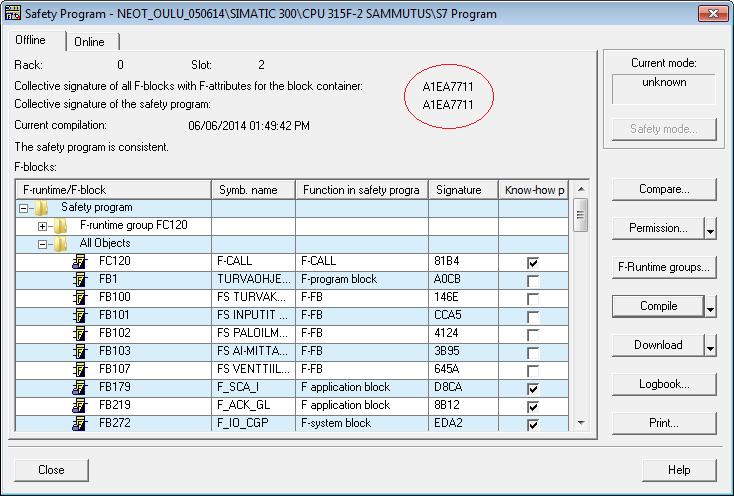Uncheck know-how protection for FB272

533,424
